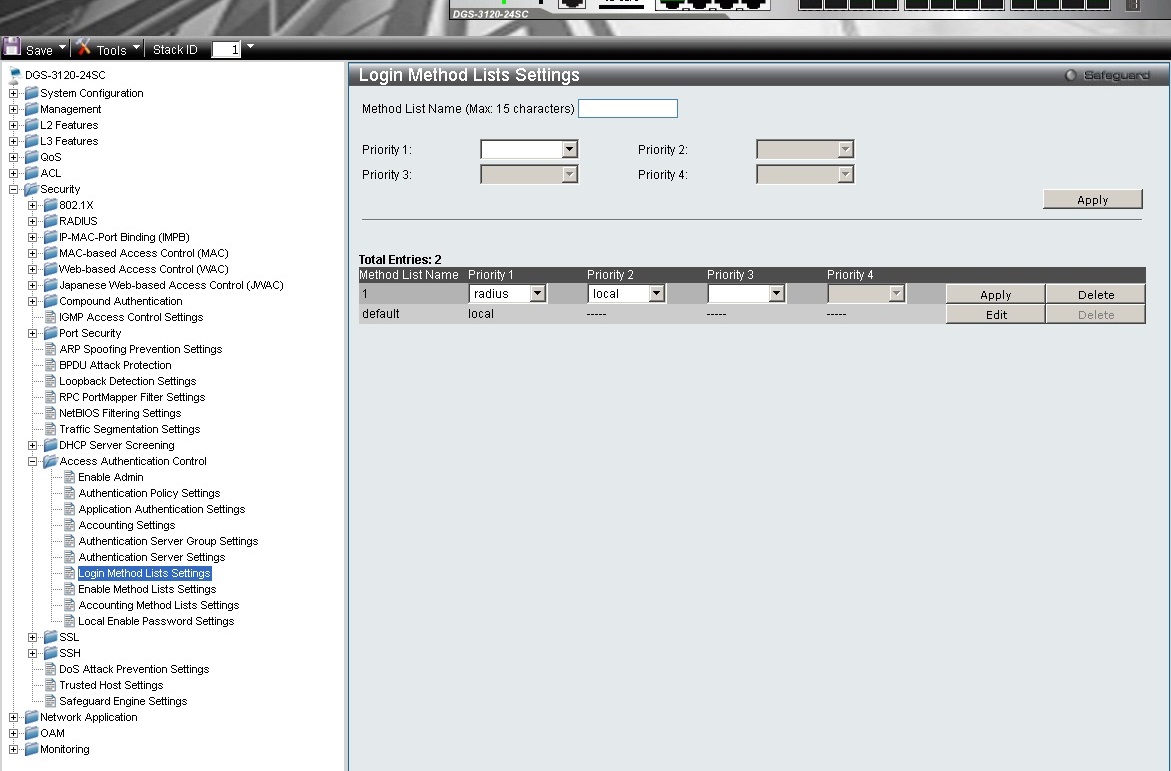
Task: Collapse the Security tree node
Action: coord(14,189)
